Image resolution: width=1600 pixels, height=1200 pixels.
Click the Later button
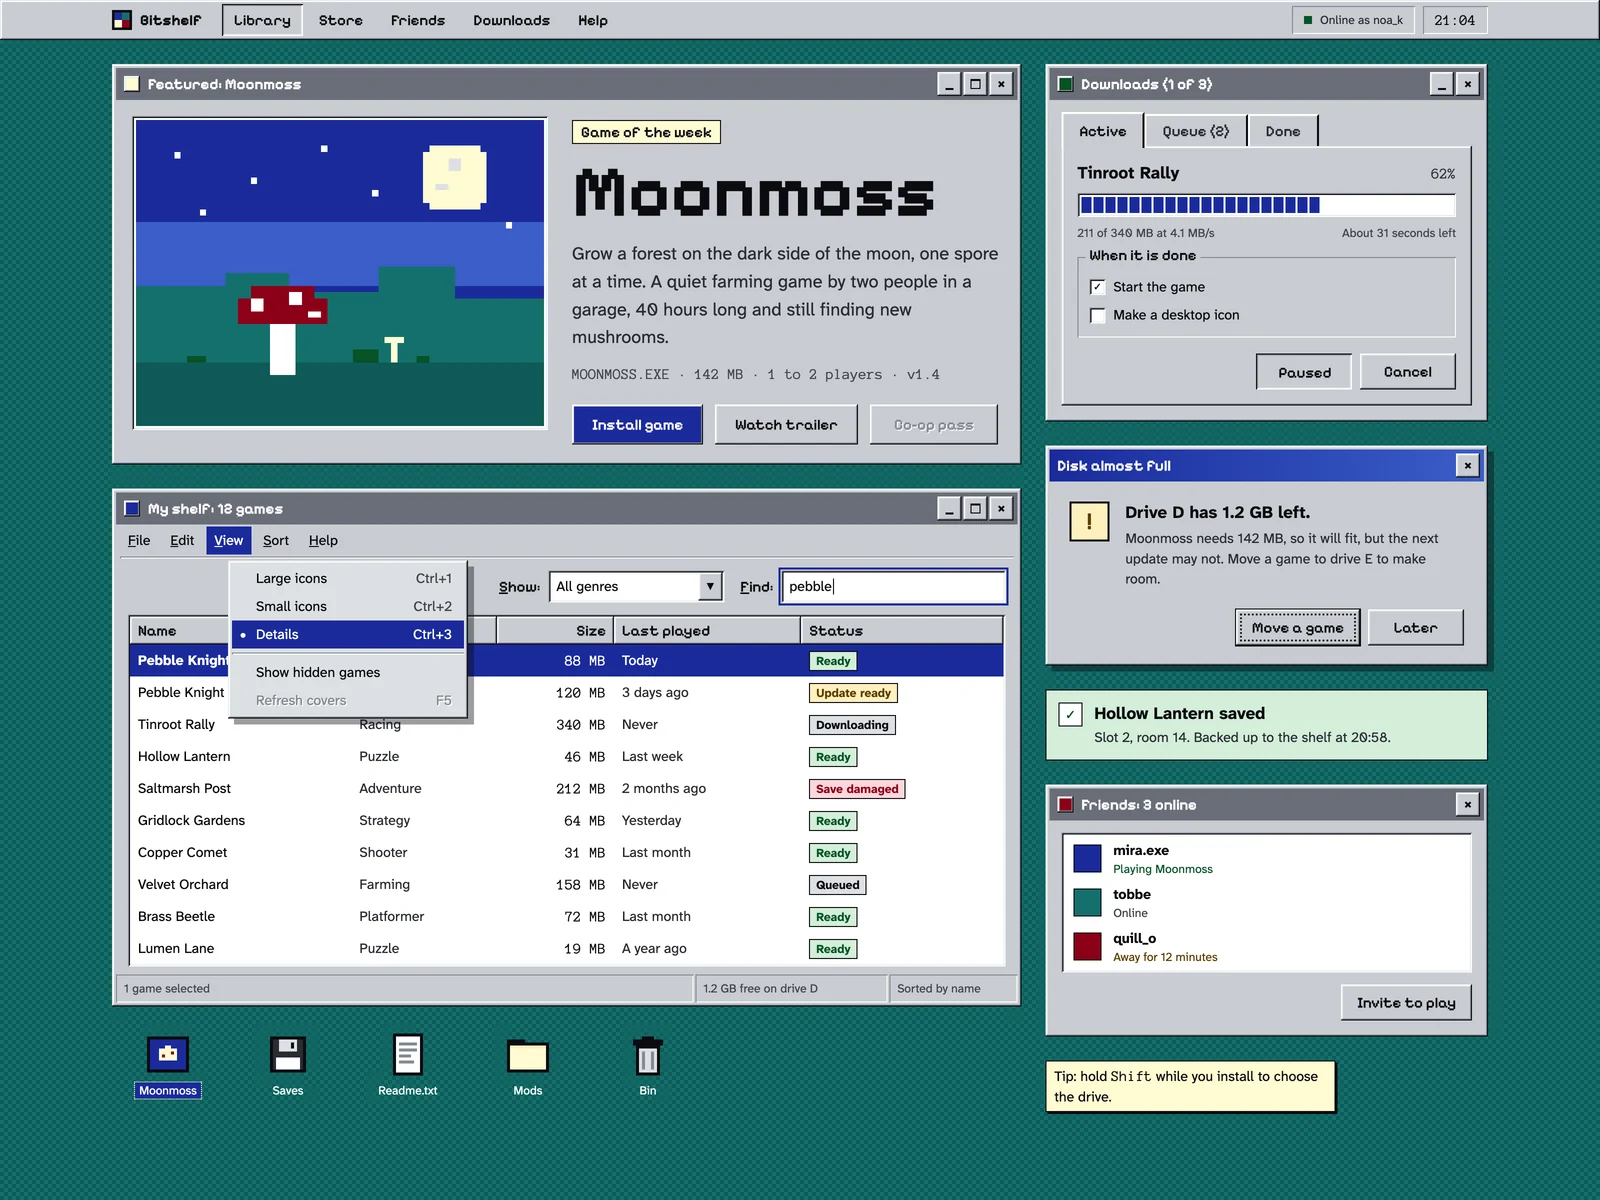(x=1415, y=627)
